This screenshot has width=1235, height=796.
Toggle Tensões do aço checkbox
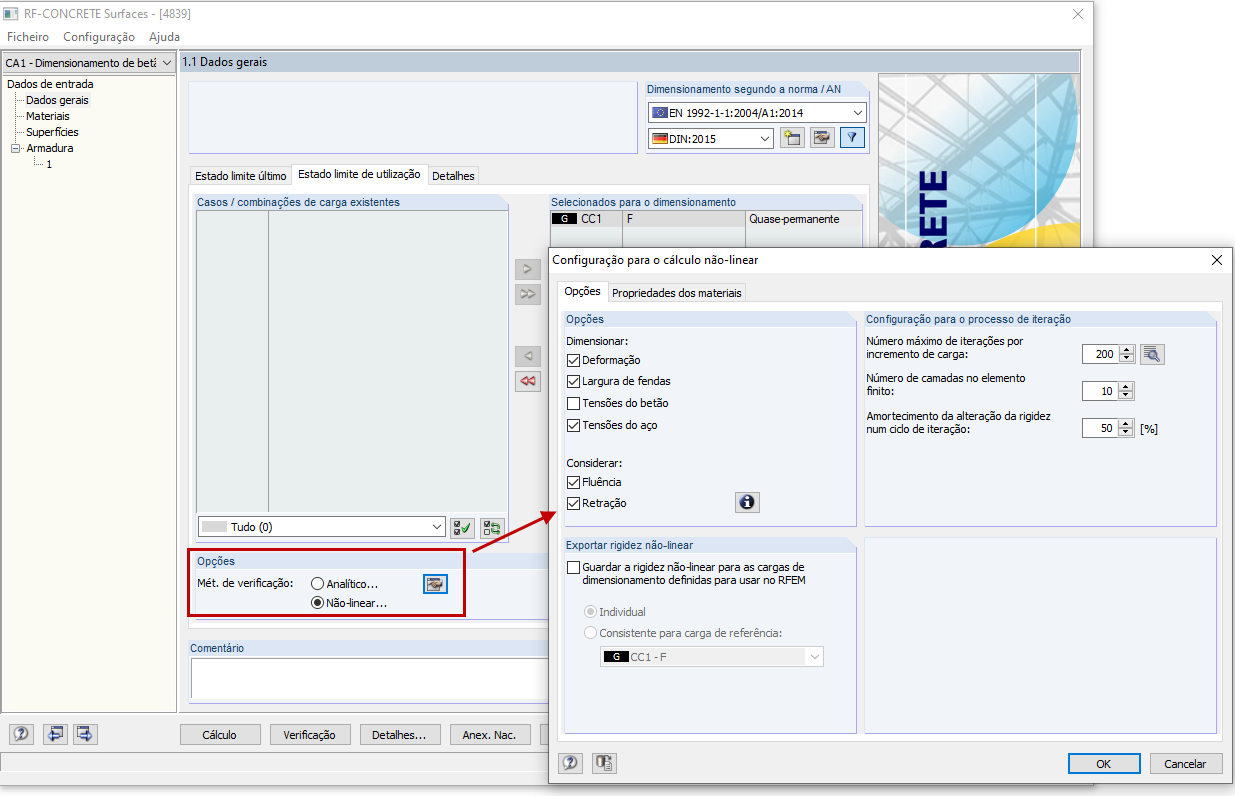[x=573, y=425]
